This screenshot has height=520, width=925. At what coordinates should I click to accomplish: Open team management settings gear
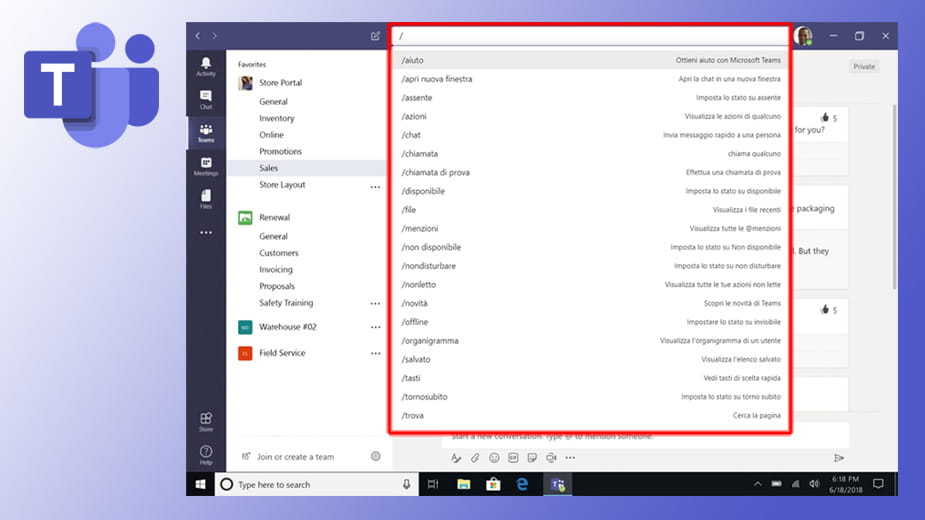click(x=375, y=456)
